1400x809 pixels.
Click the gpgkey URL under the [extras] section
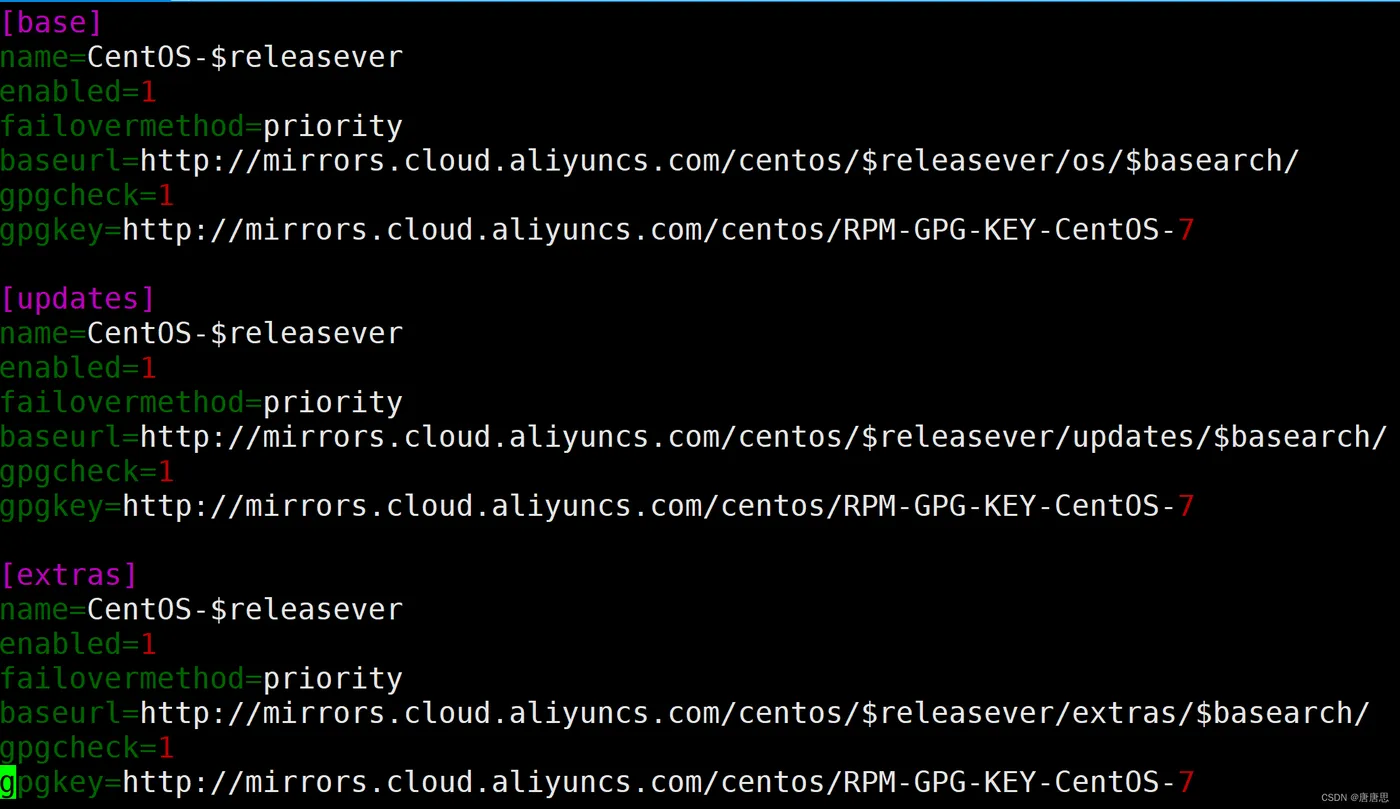(657, 782)
